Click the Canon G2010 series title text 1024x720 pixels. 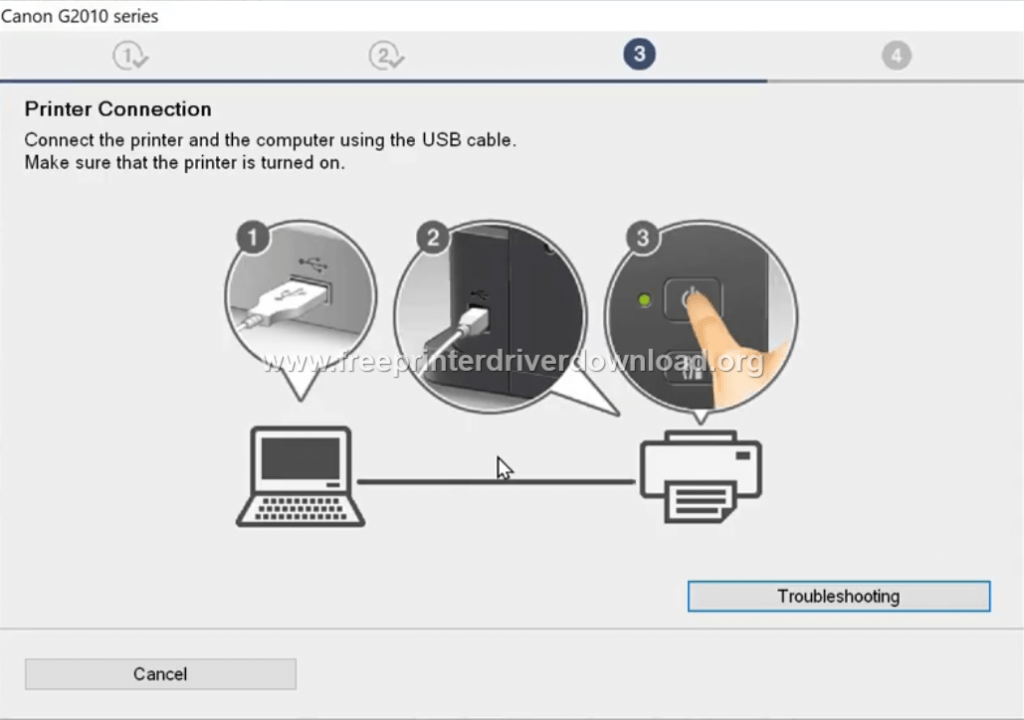click(x=80, y=16)
